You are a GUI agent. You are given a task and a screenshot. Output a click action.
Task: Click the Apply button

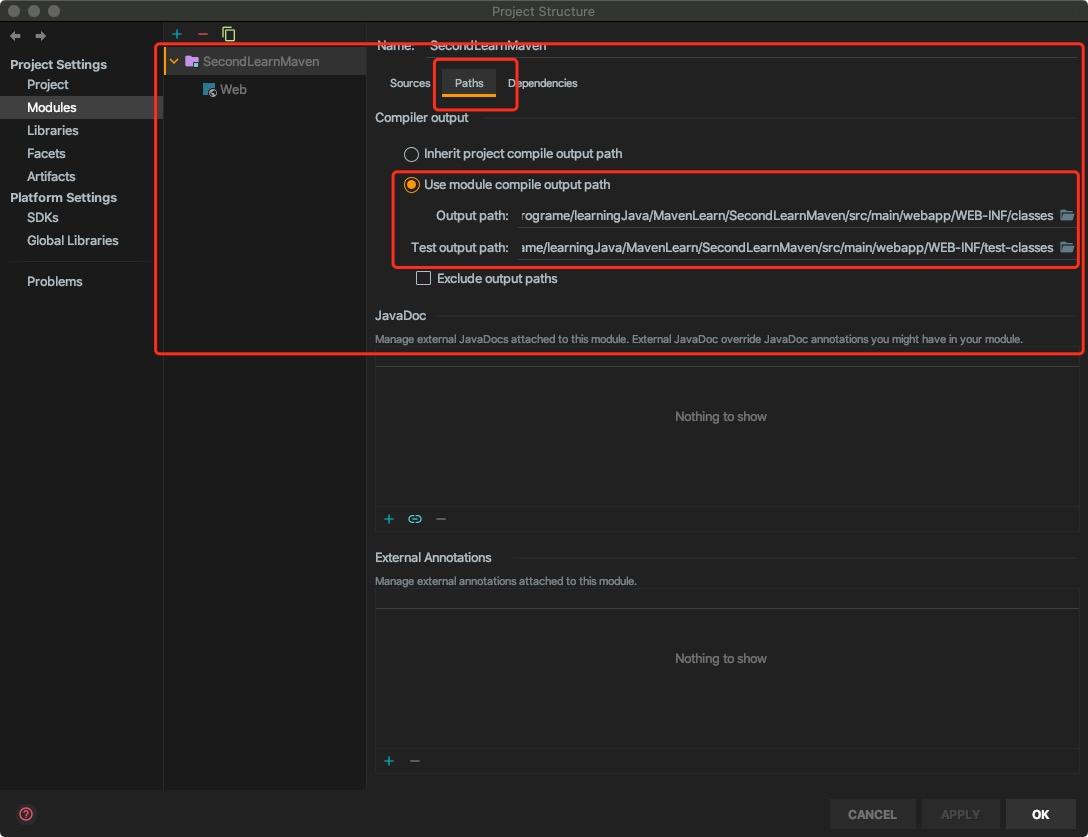[x=960, y=814]
